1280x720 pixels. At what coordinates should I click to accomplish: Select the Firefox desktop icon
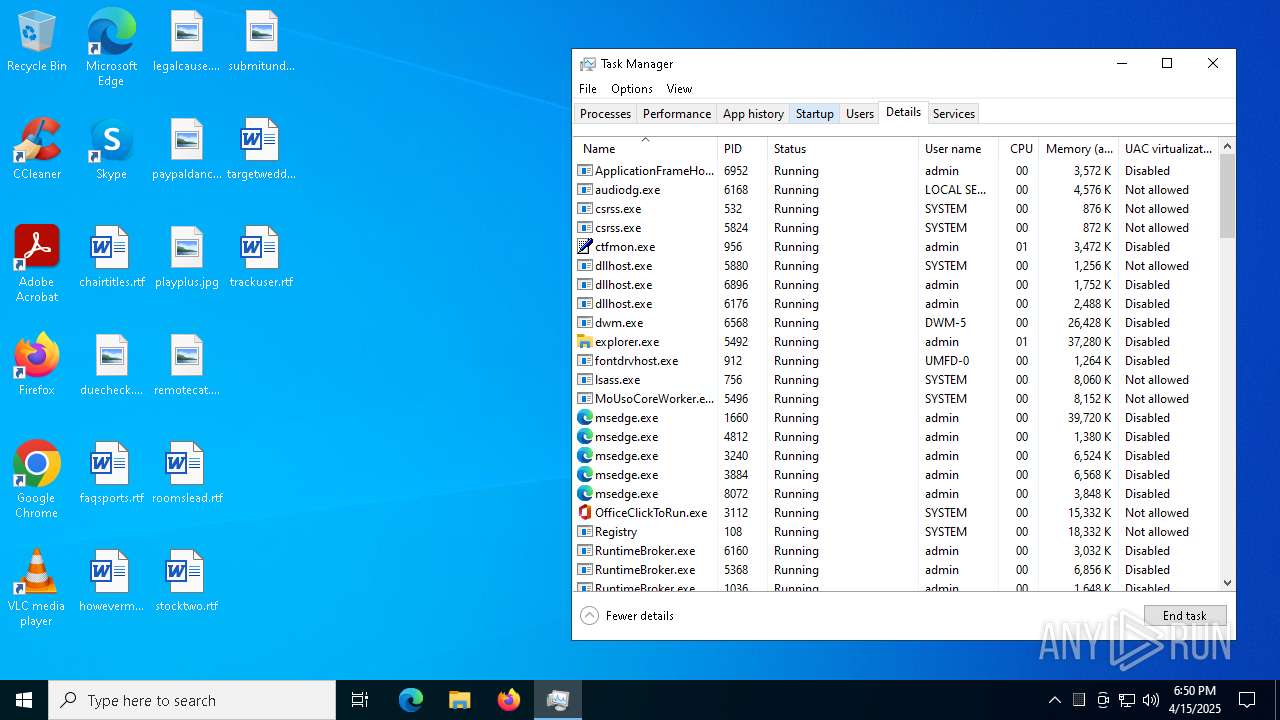(37, 365)
